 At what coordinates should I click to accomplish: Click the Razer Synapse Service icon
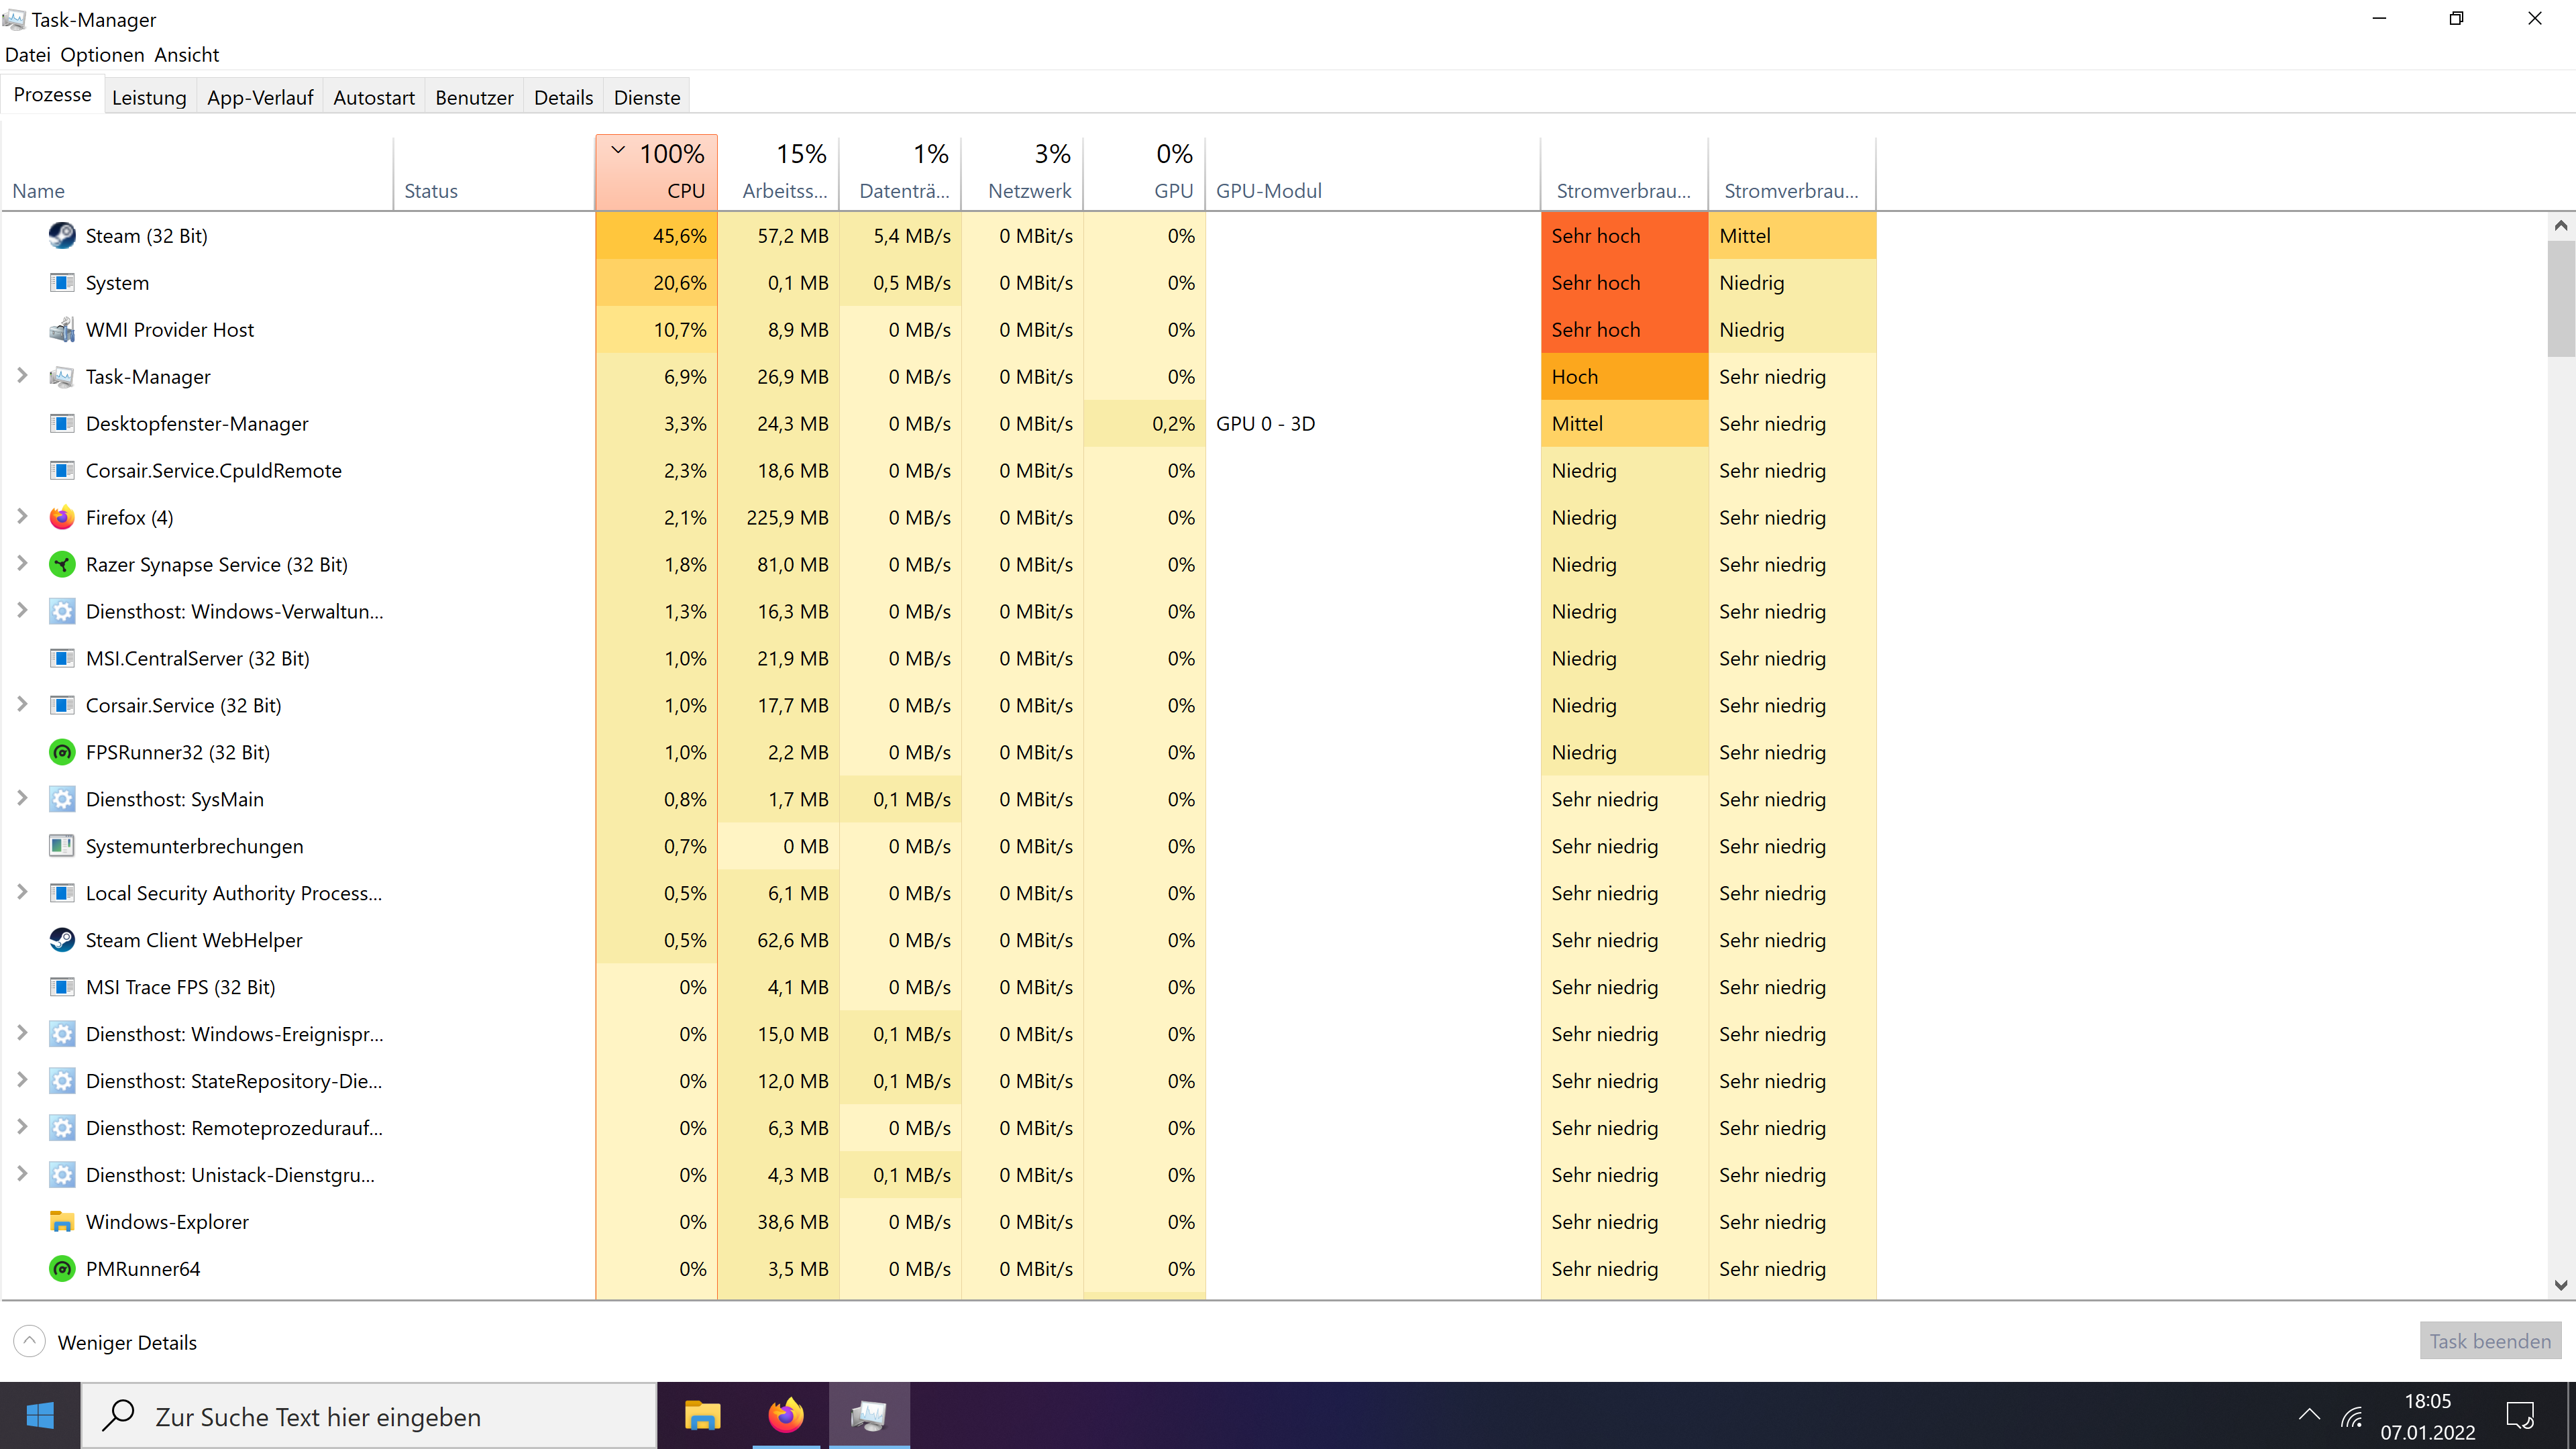click(x=62, y=565)
